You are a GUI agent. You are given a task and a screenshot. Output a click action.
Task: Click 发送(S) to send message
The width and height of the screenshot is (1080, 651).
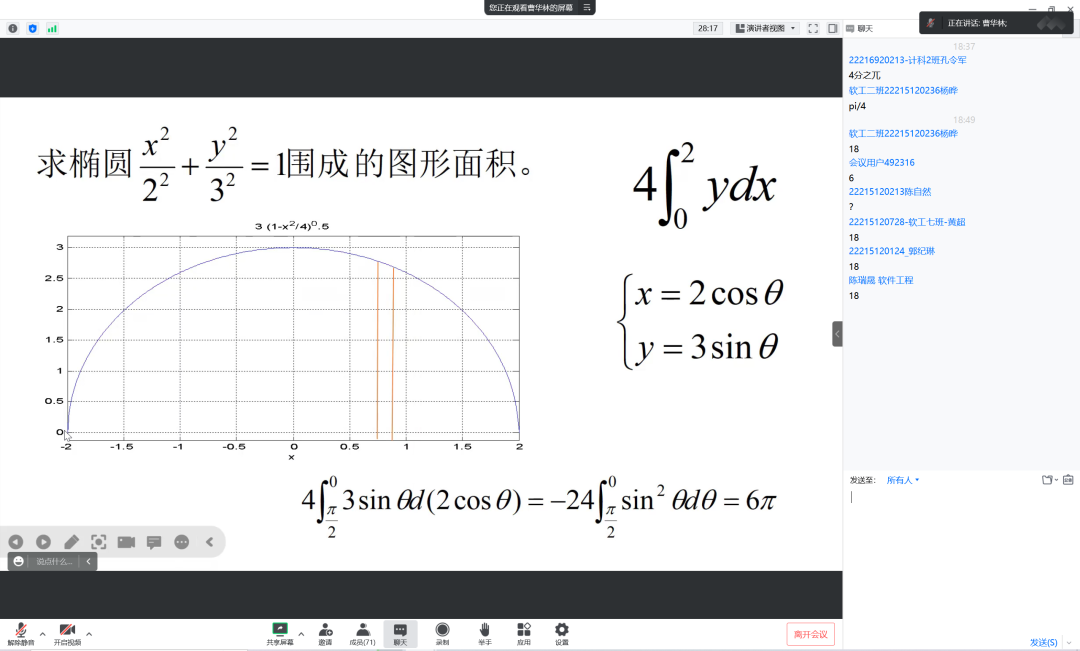pos(1043,642)
